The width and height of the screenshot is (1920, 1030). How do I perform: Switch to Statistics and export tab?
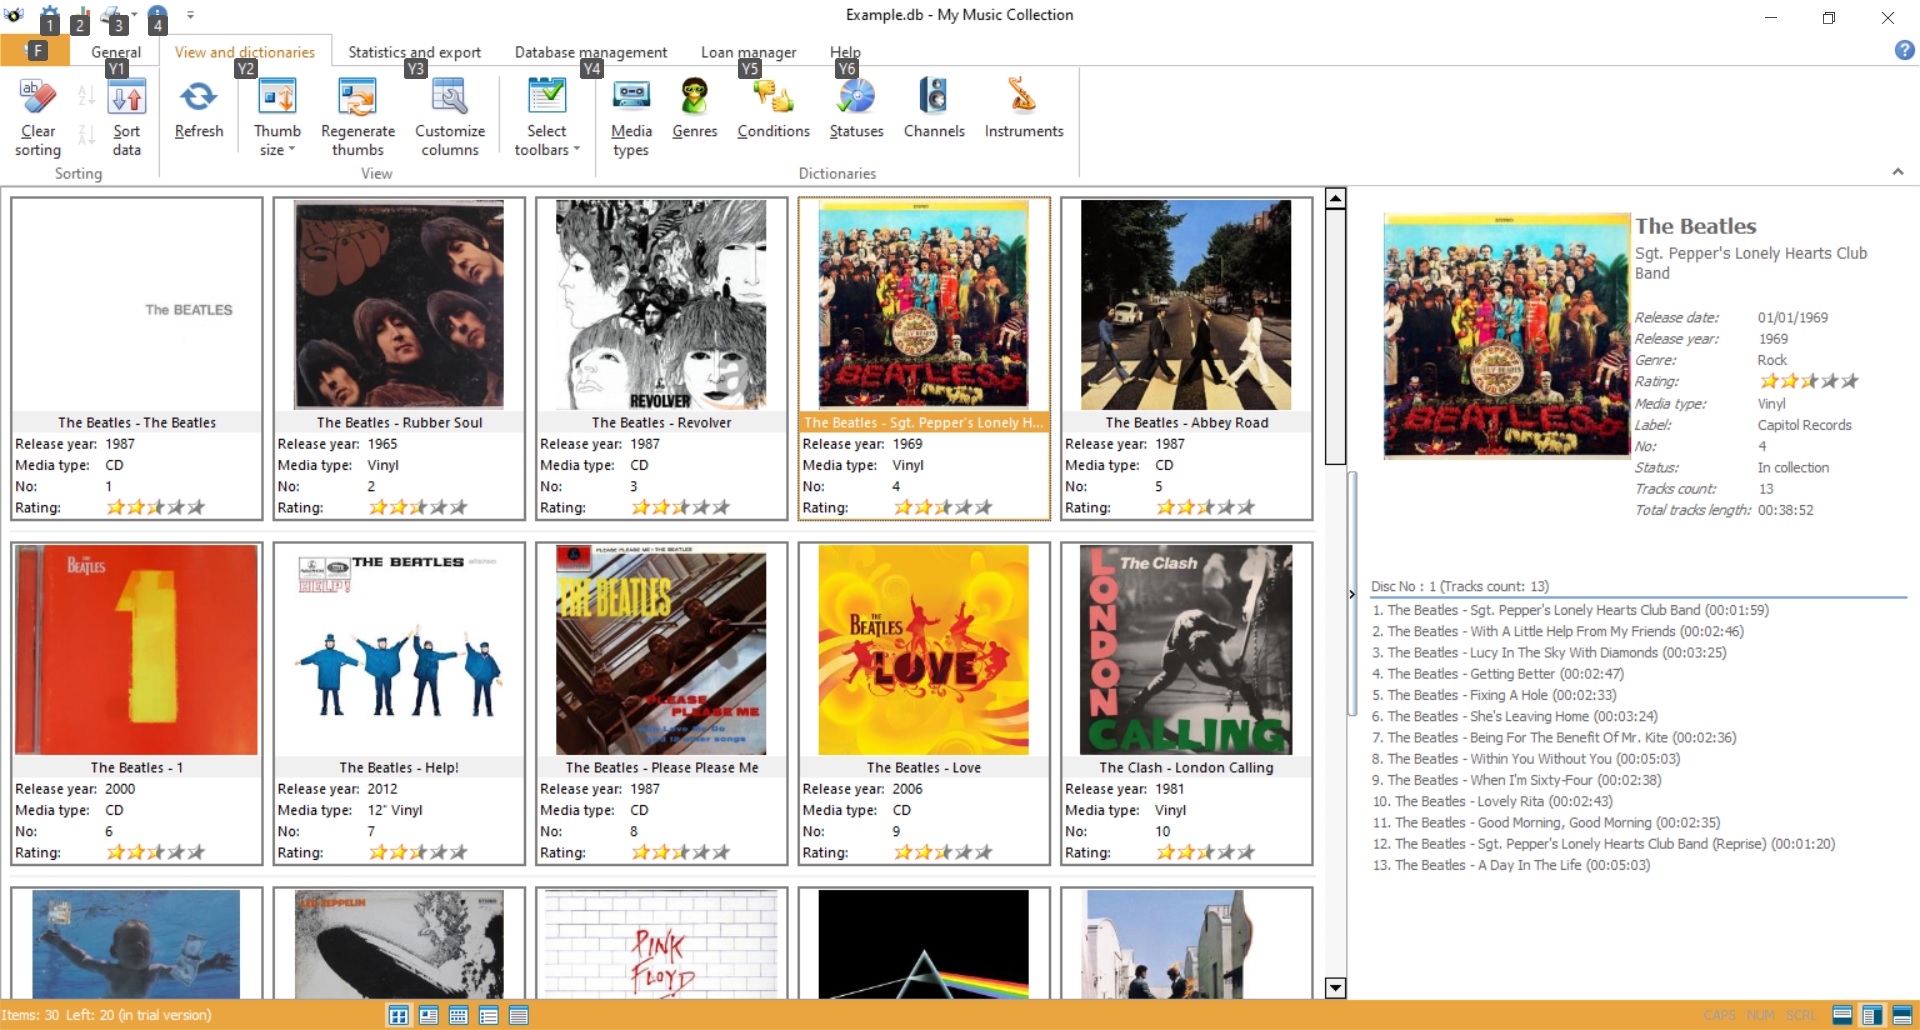click(414, 52)
